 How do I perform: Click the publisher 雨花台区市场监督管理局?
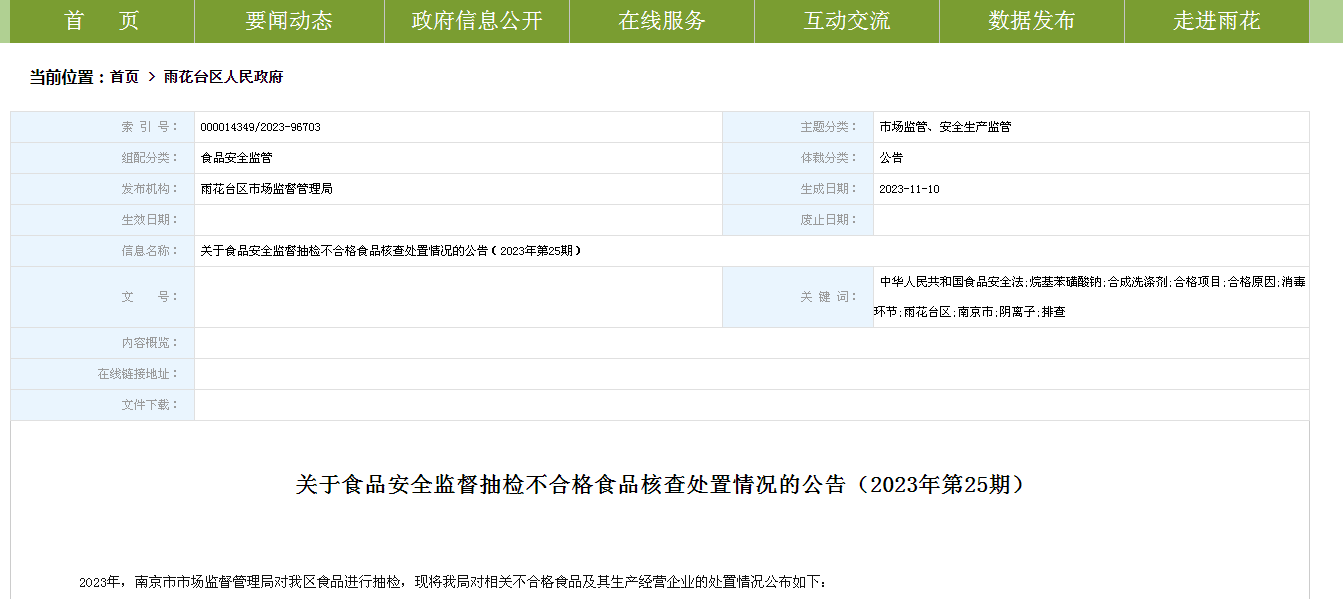point(266,189)
